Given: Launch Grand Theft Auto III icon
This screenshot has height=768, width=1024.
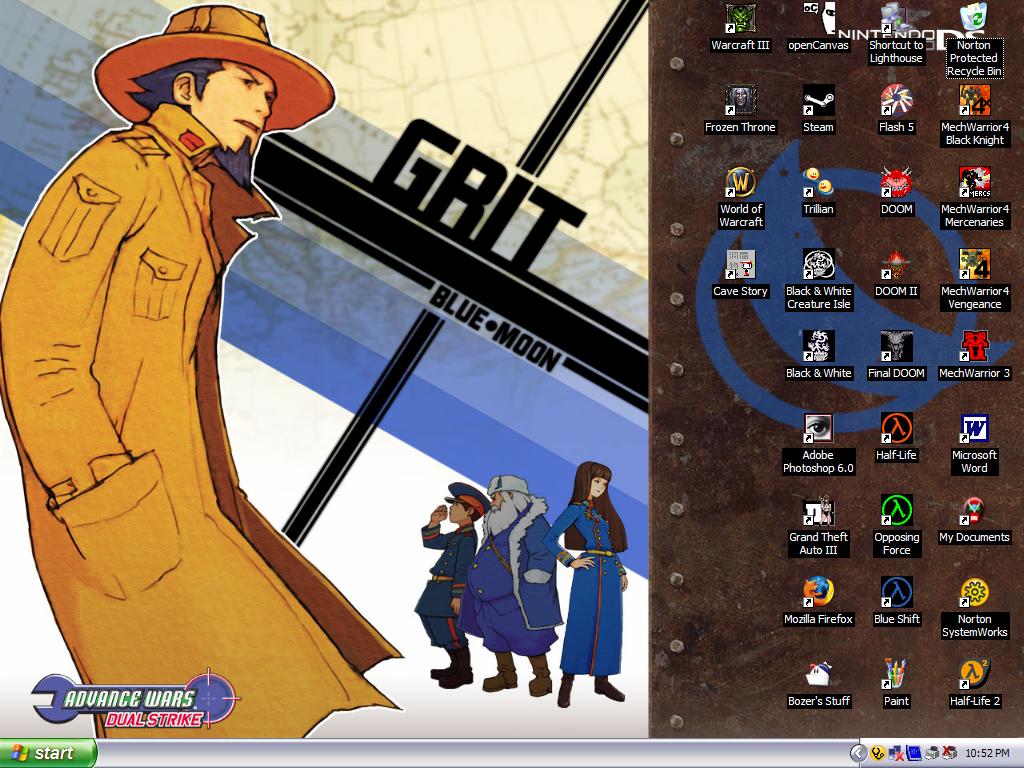Looking at the screenshot, I should 818,511.
